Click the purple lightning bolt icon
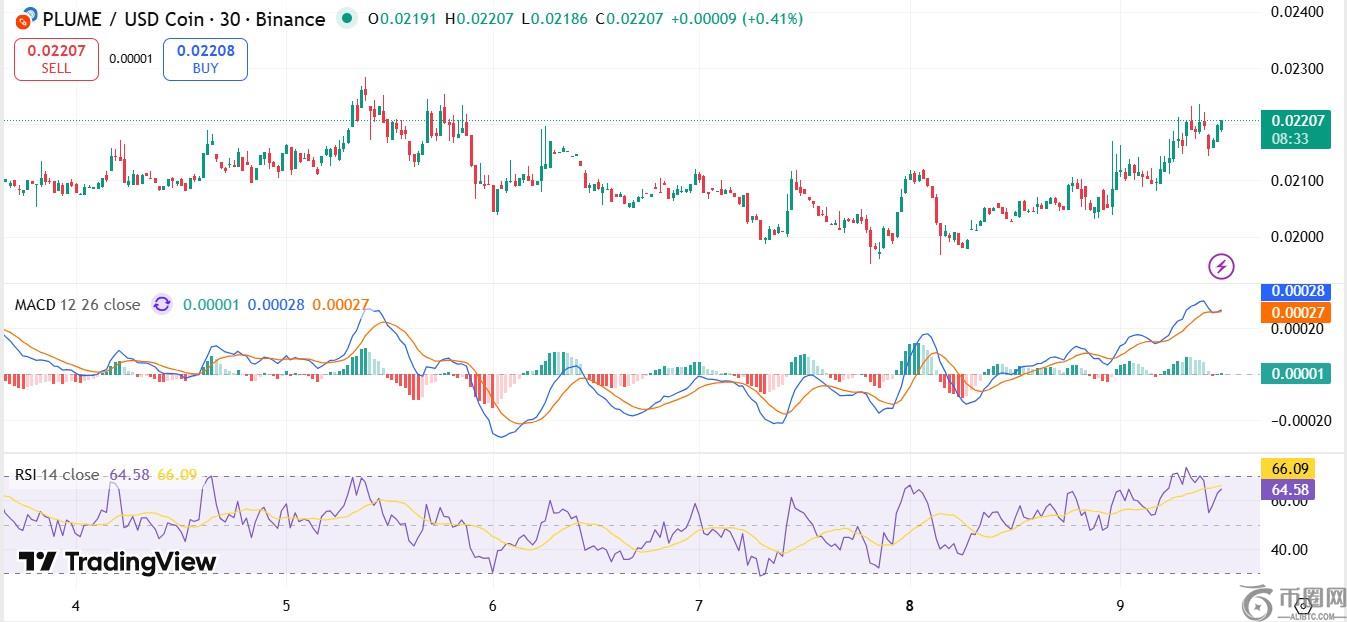 coord(1221,266)
